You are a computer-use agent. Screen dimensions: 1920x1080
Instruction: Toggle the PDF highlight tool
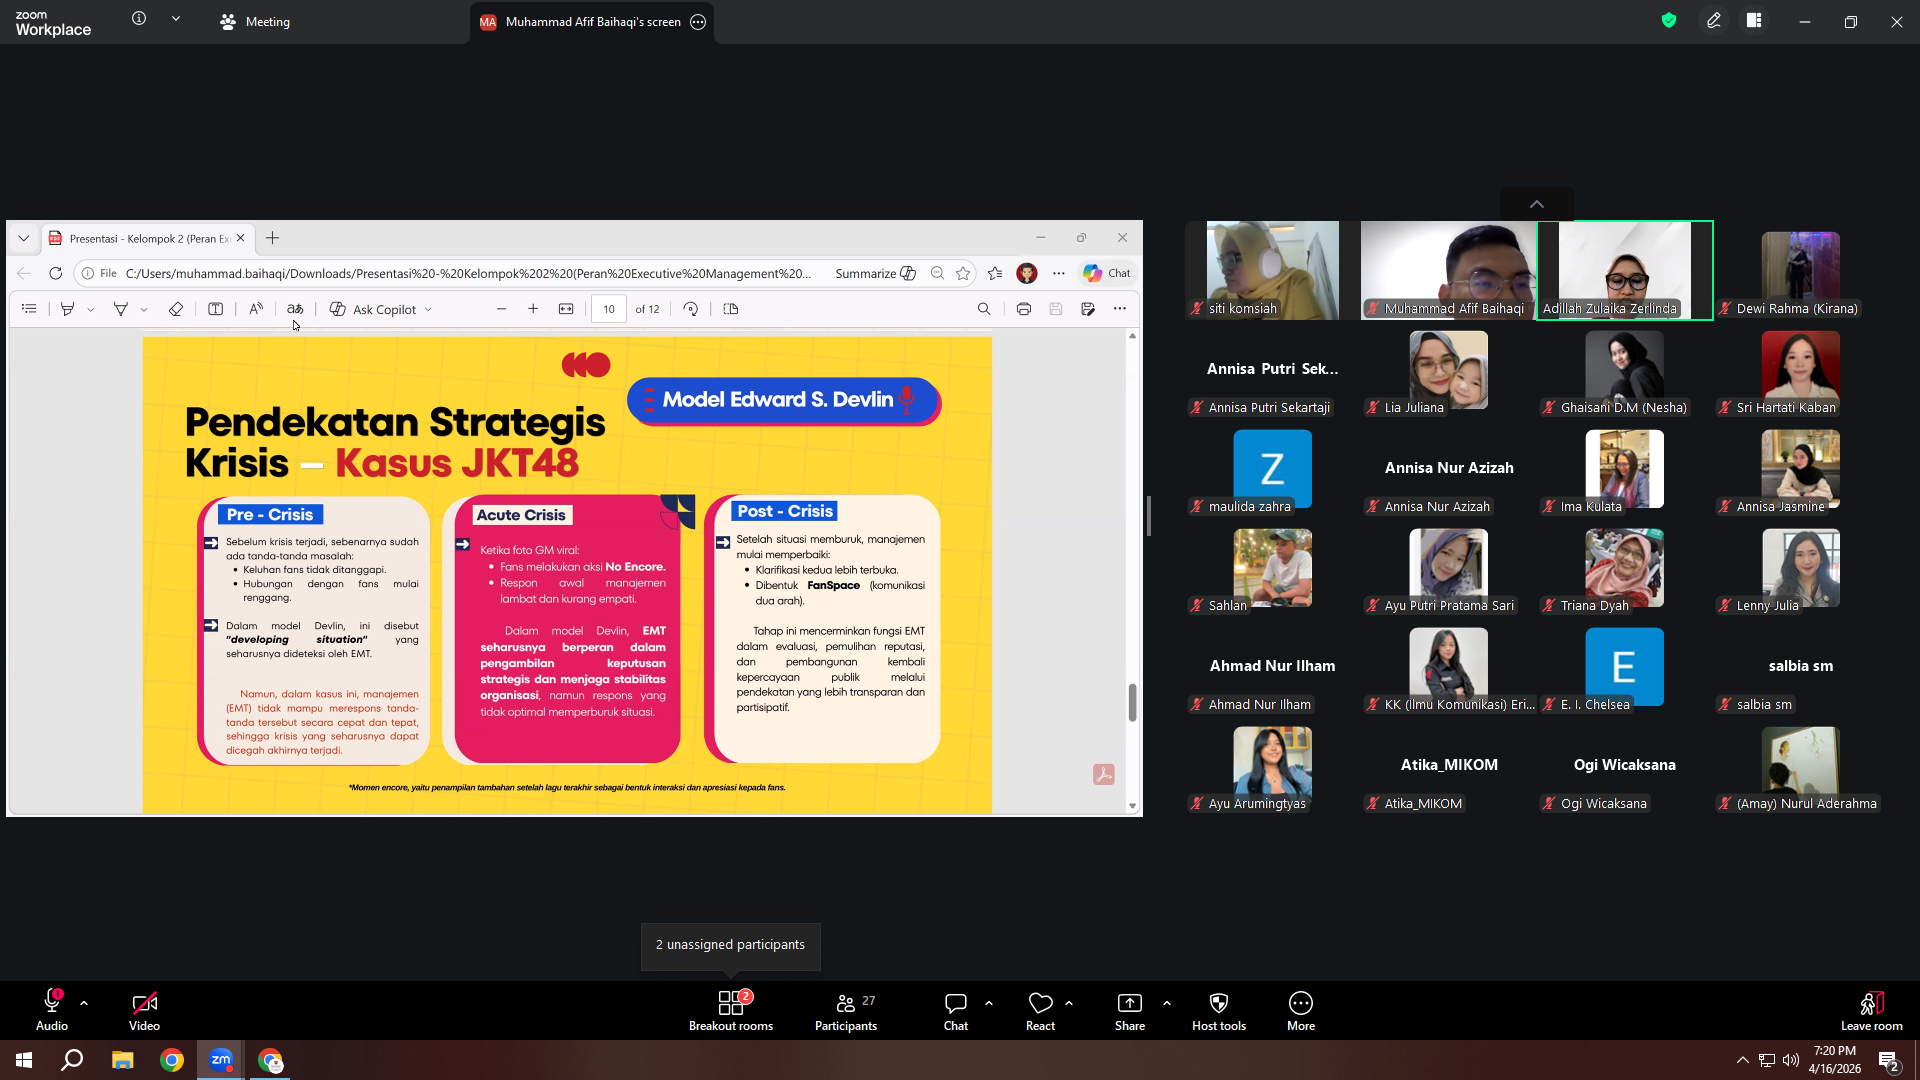click(67, 309)
